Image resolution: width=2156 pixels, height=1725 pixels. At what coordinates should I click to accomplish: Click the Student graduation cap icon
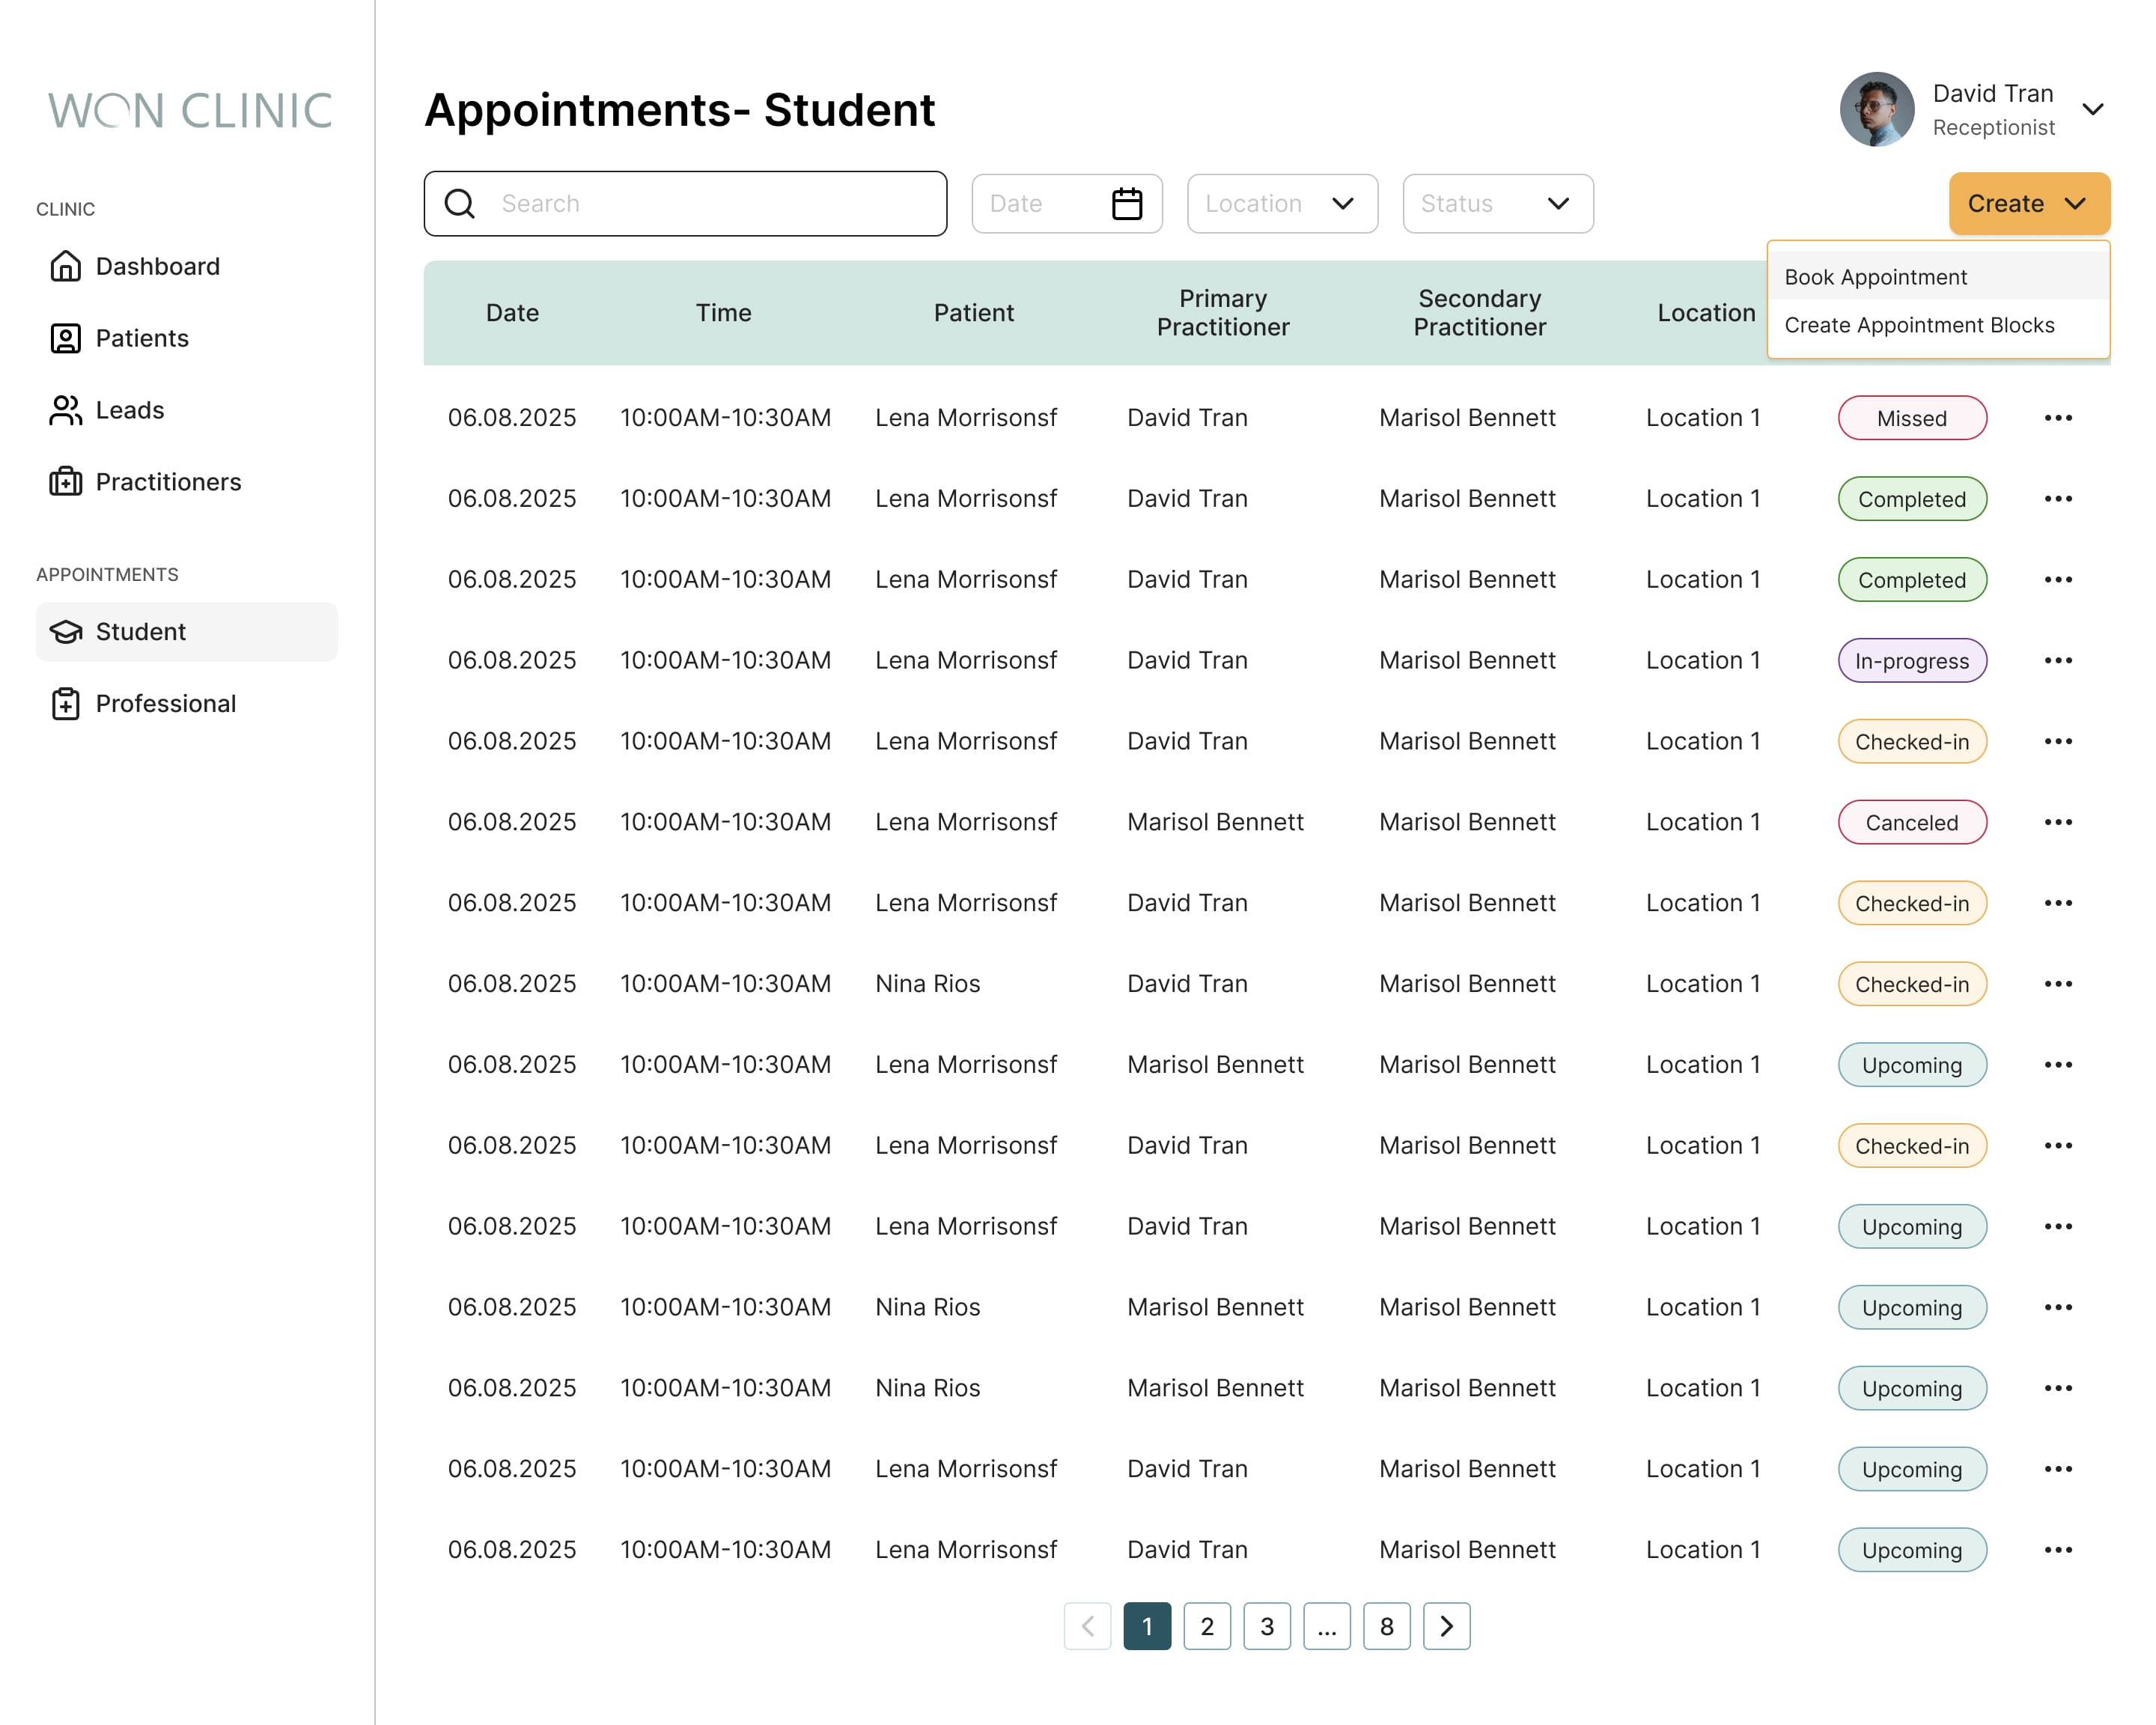pyautogui.click(x=66, y=632)
